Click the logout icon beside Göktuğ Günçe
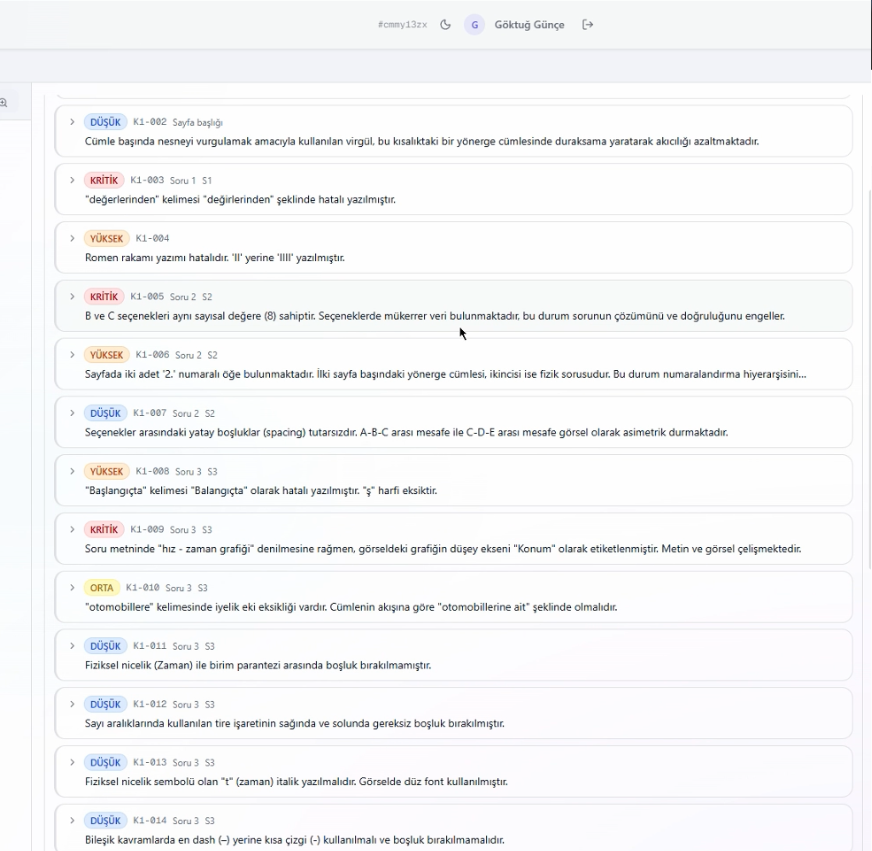This screenshot has width=872, height=851. (588, 24)
